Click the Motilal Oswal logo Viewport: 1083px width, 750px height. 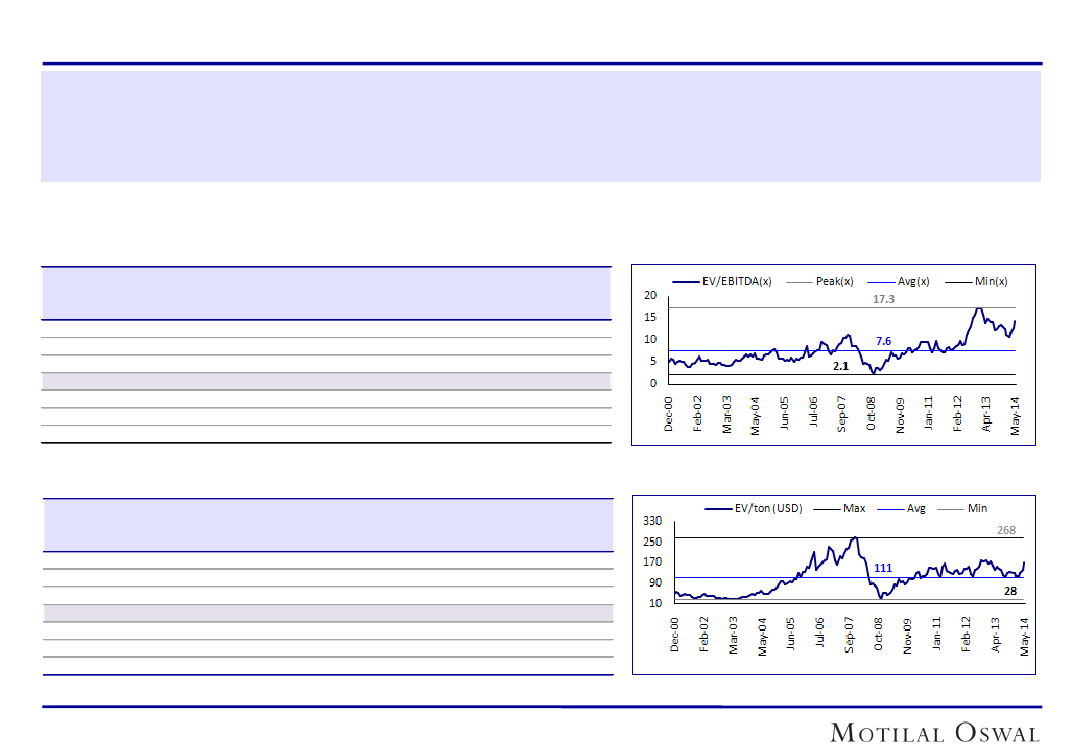pyautogui.click(x=935, y=733)
